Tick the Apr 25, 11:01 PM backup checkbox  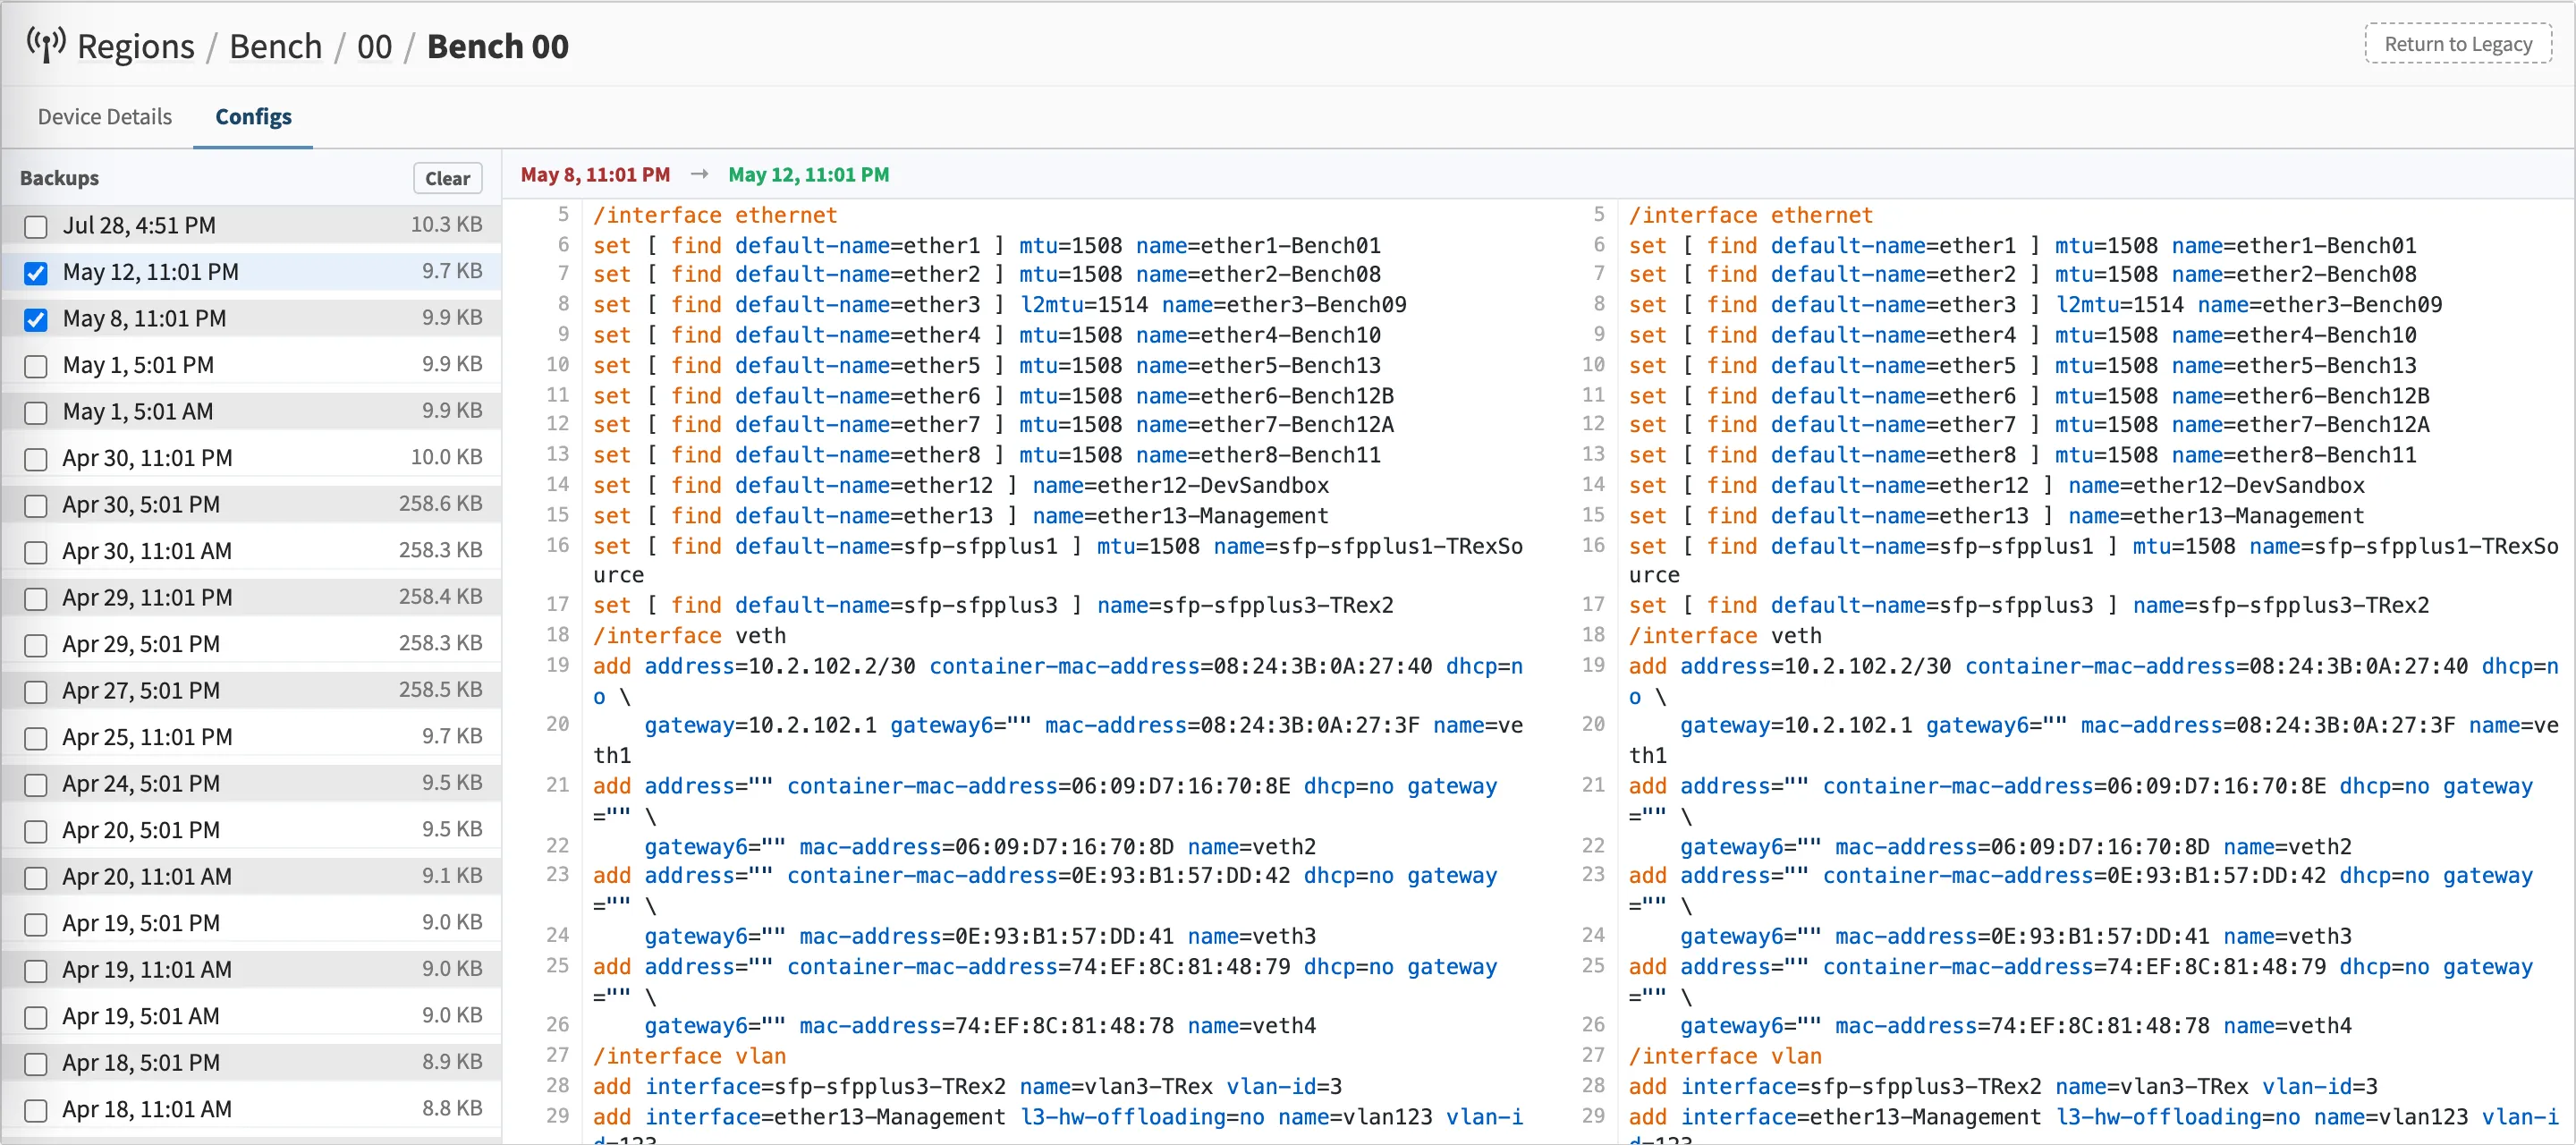coord(36,738)
